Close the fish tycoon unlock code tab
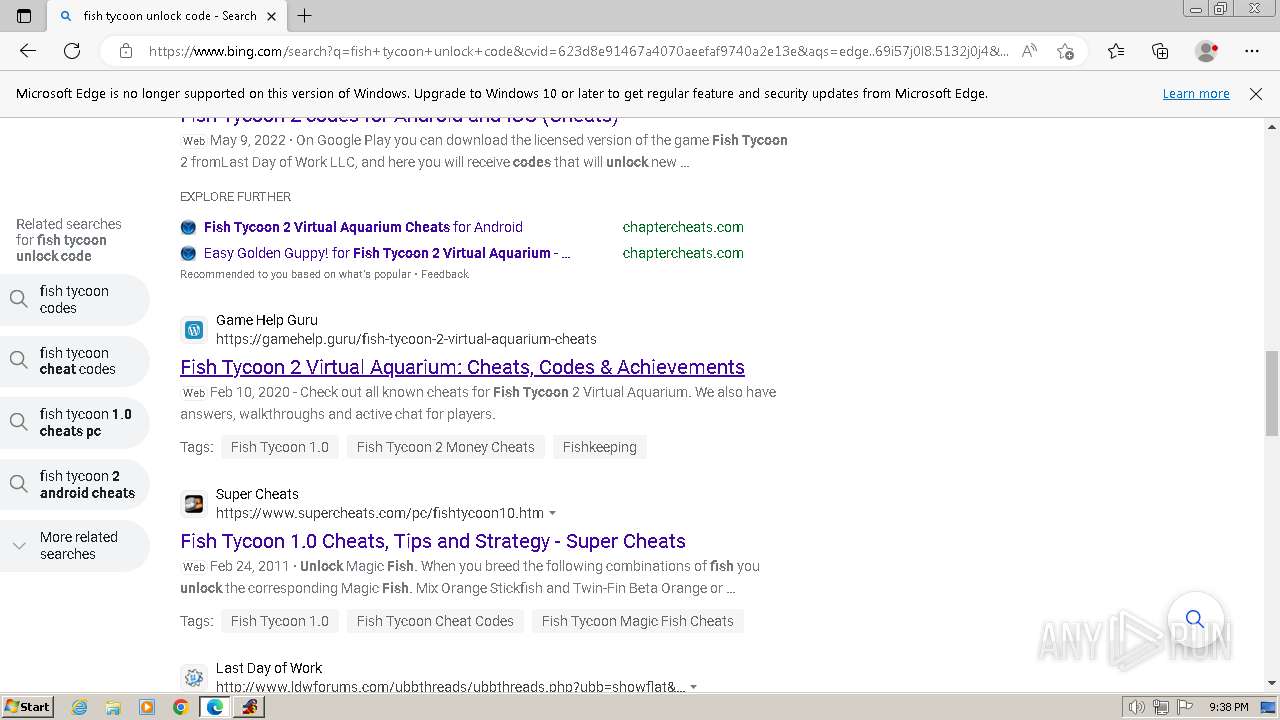The image size is (1280, 720). [271, 16]
